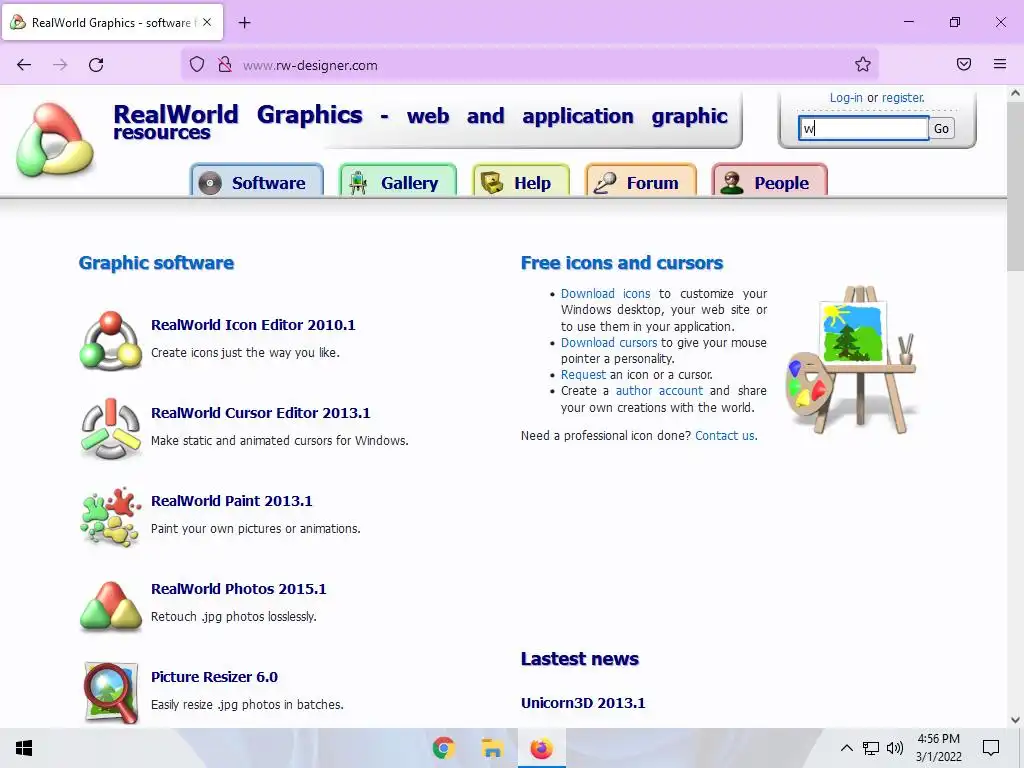Click the address bar URL field
This screenshot has height=768, width=1024.
[532, 65]
